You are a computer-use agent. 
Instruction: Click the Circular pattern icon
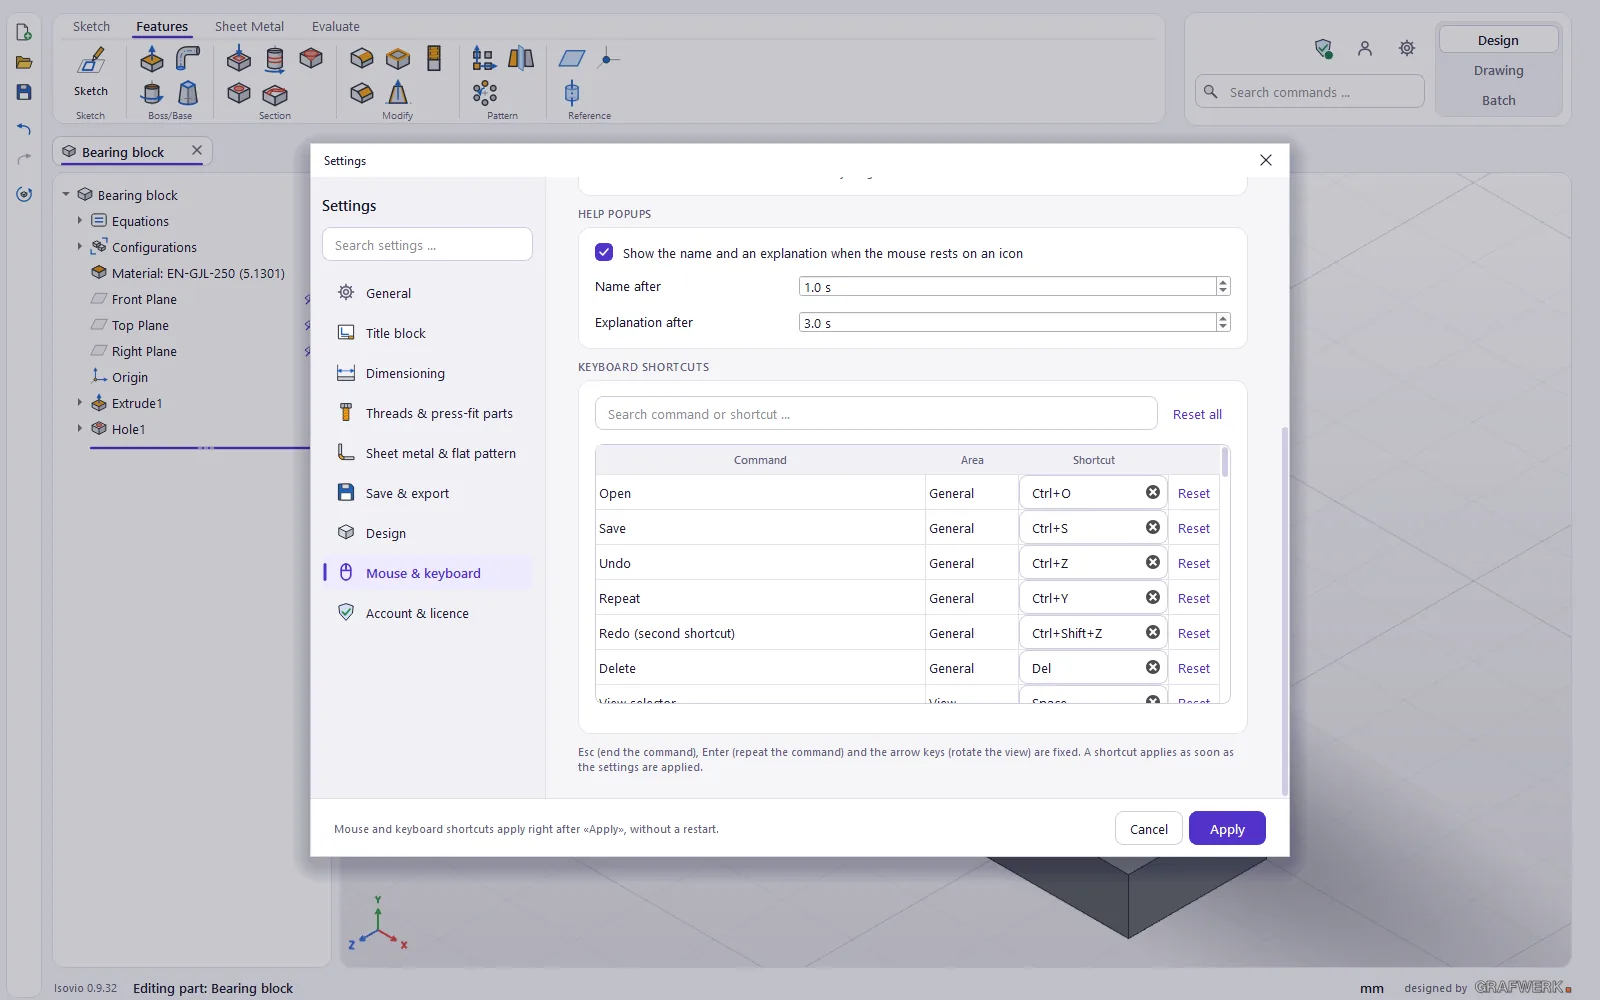(x=485, y=94)
